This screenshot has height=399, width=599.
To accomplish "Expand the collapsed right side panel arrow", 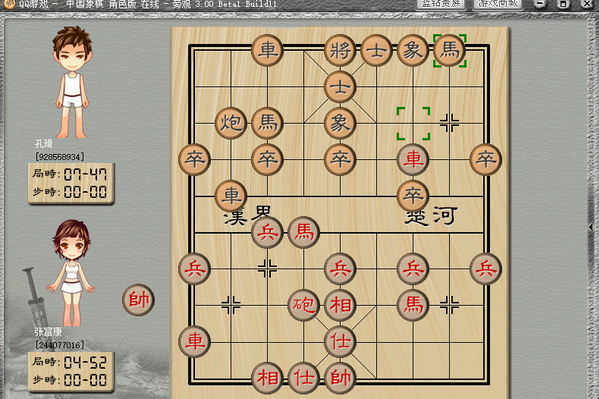I will click(x=591, y=227).
